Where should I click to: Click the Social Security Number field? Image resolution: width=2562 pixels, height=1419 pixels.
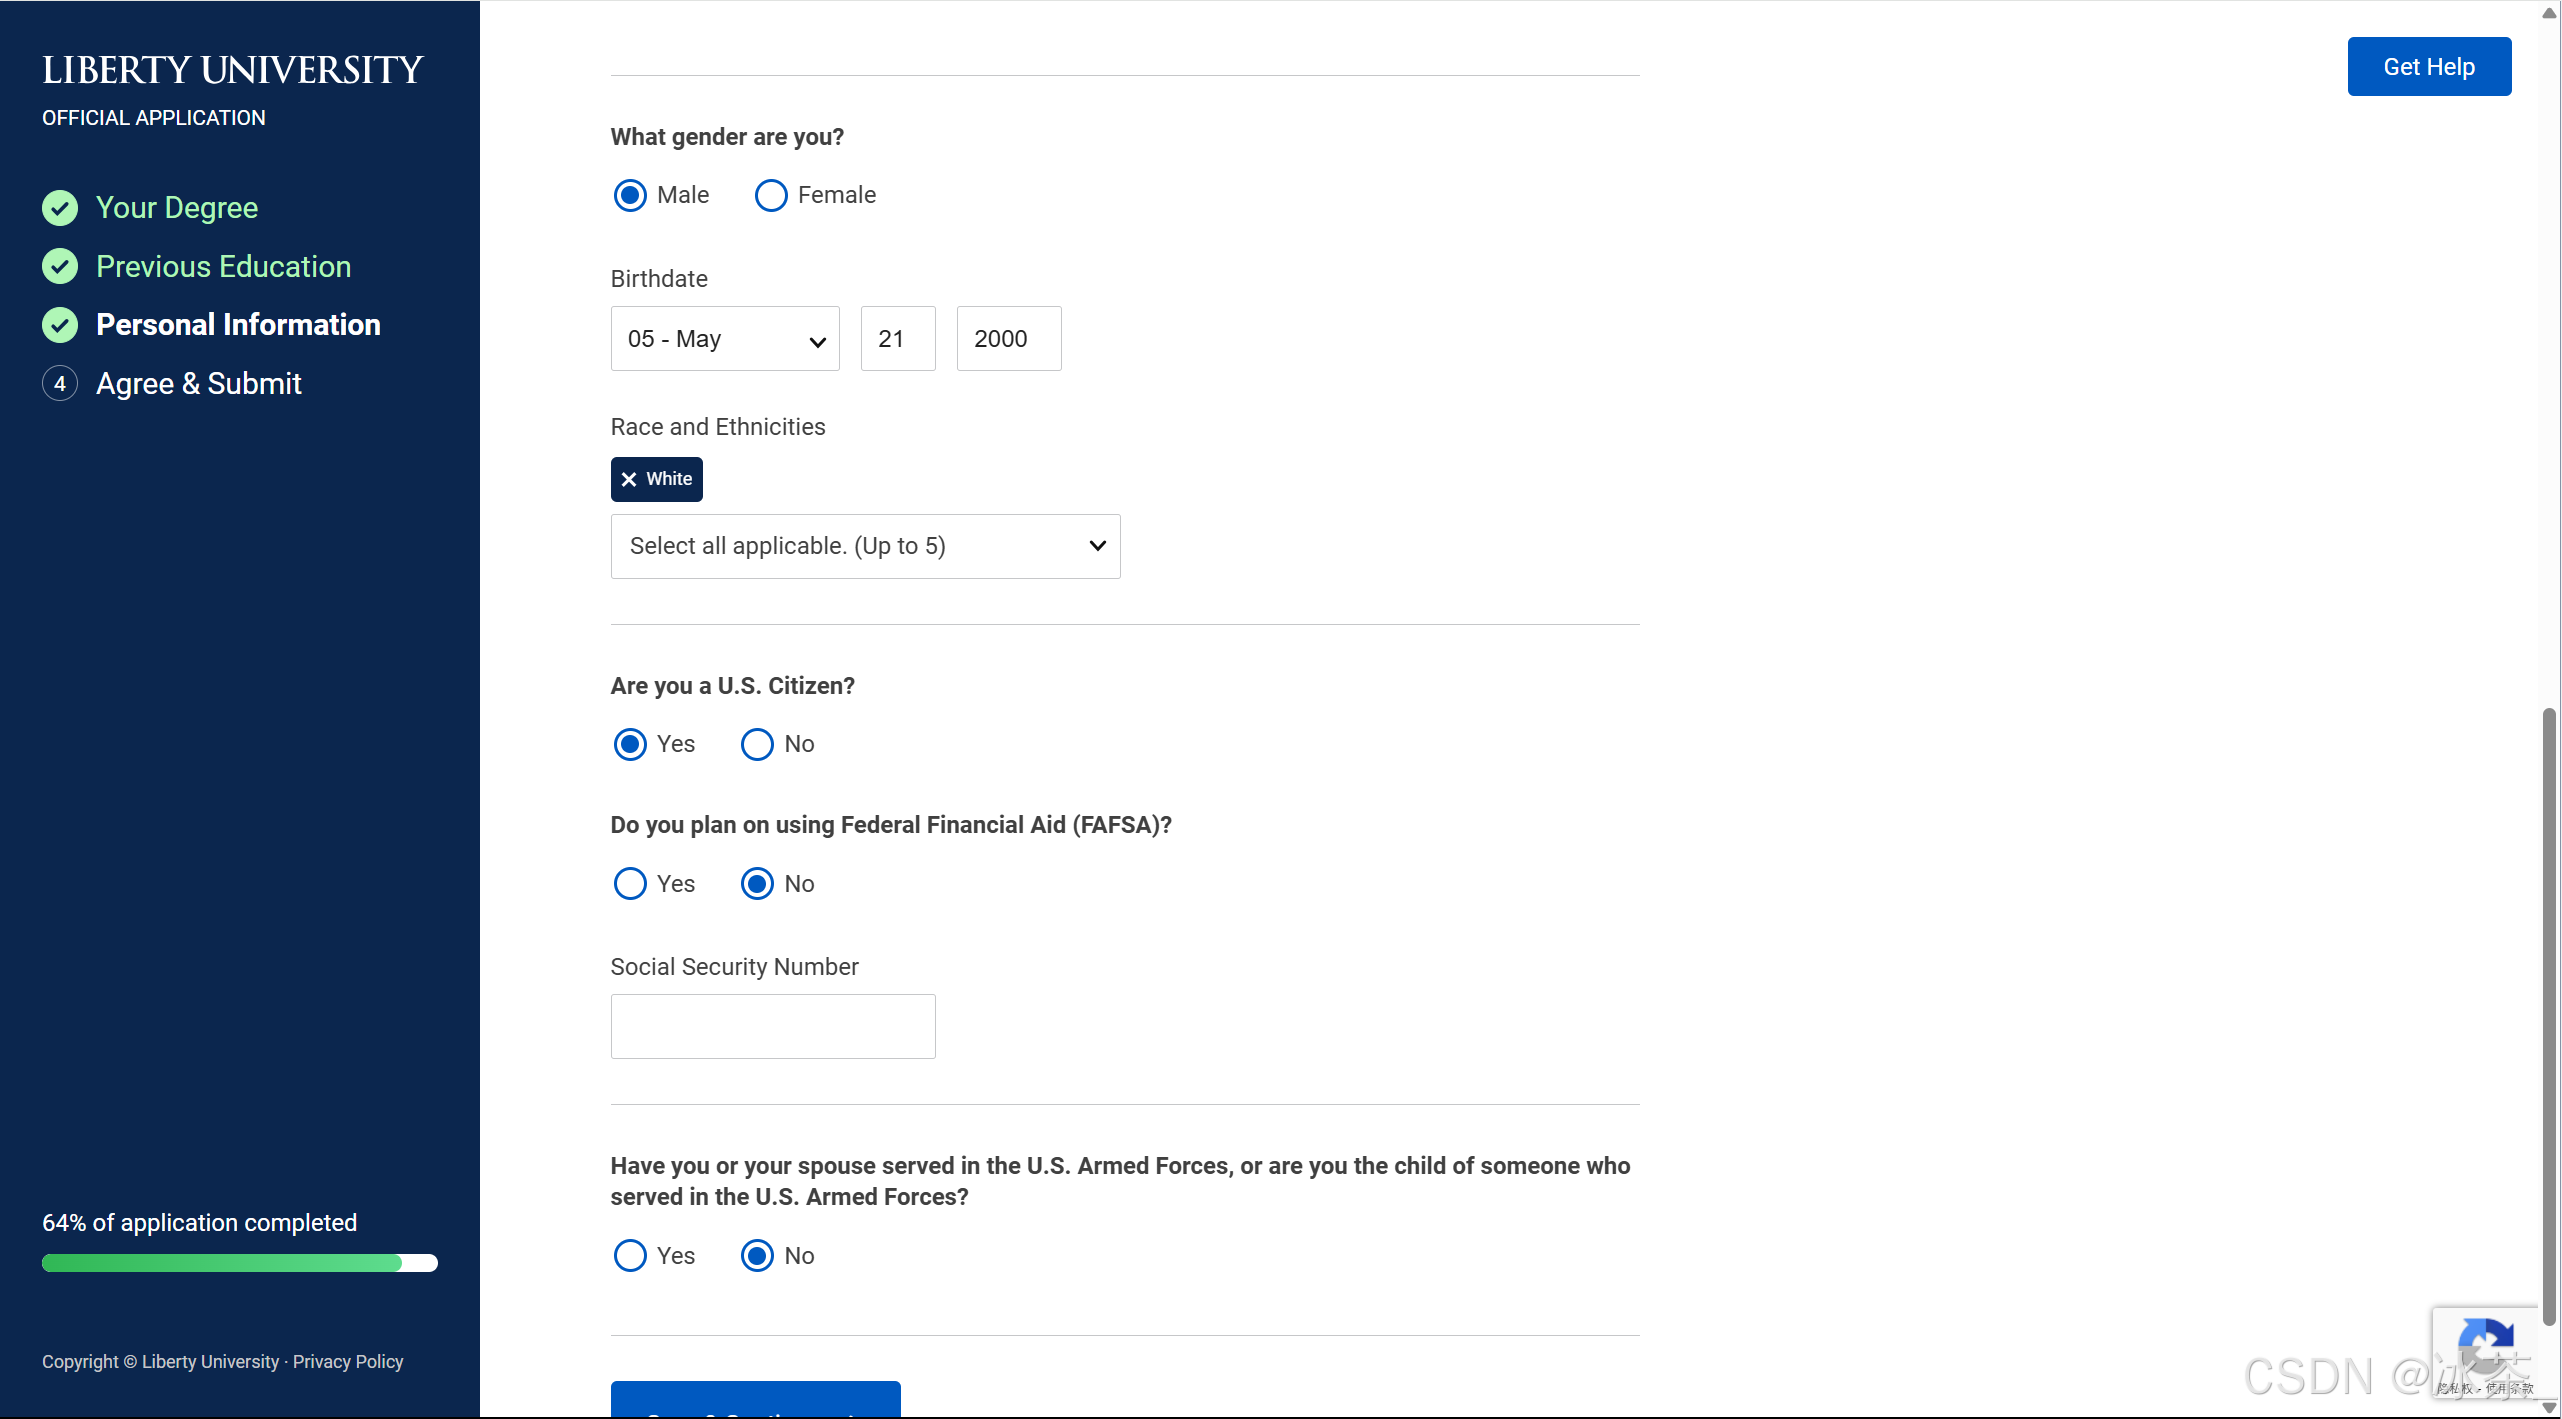click(773, 1027)
